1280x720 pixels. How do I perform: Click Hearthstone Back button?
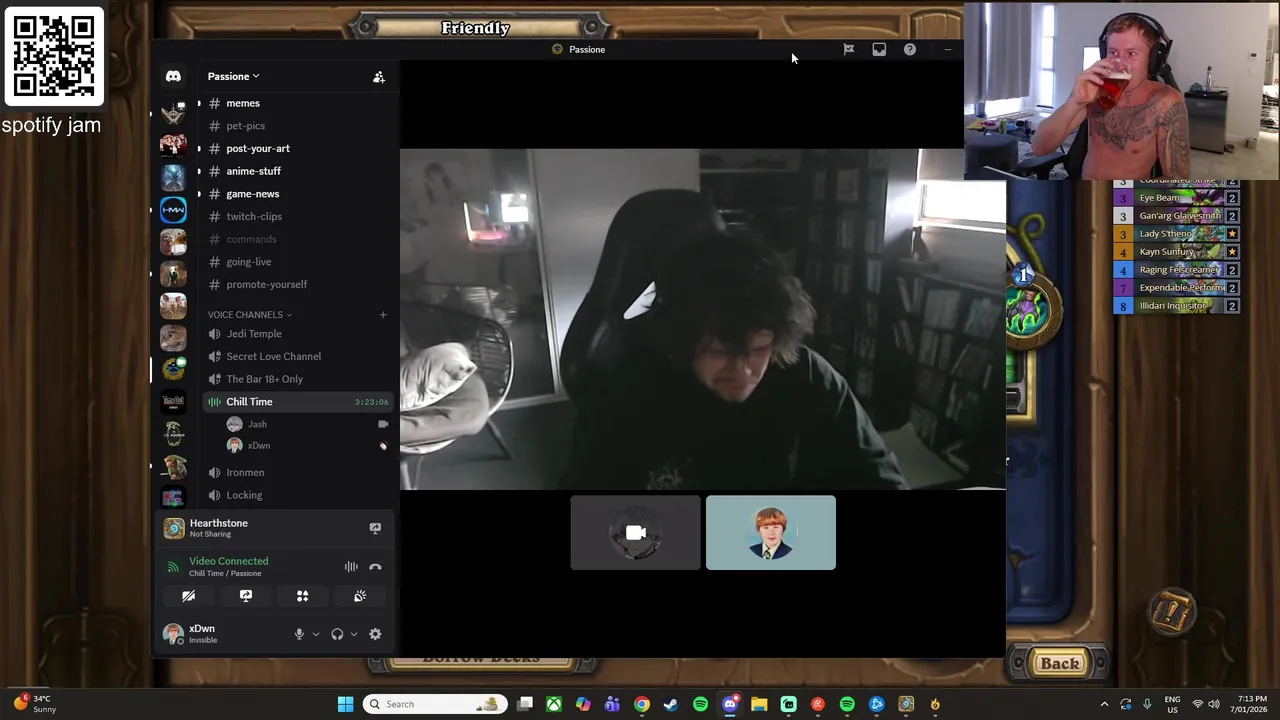click(1059, 663)
